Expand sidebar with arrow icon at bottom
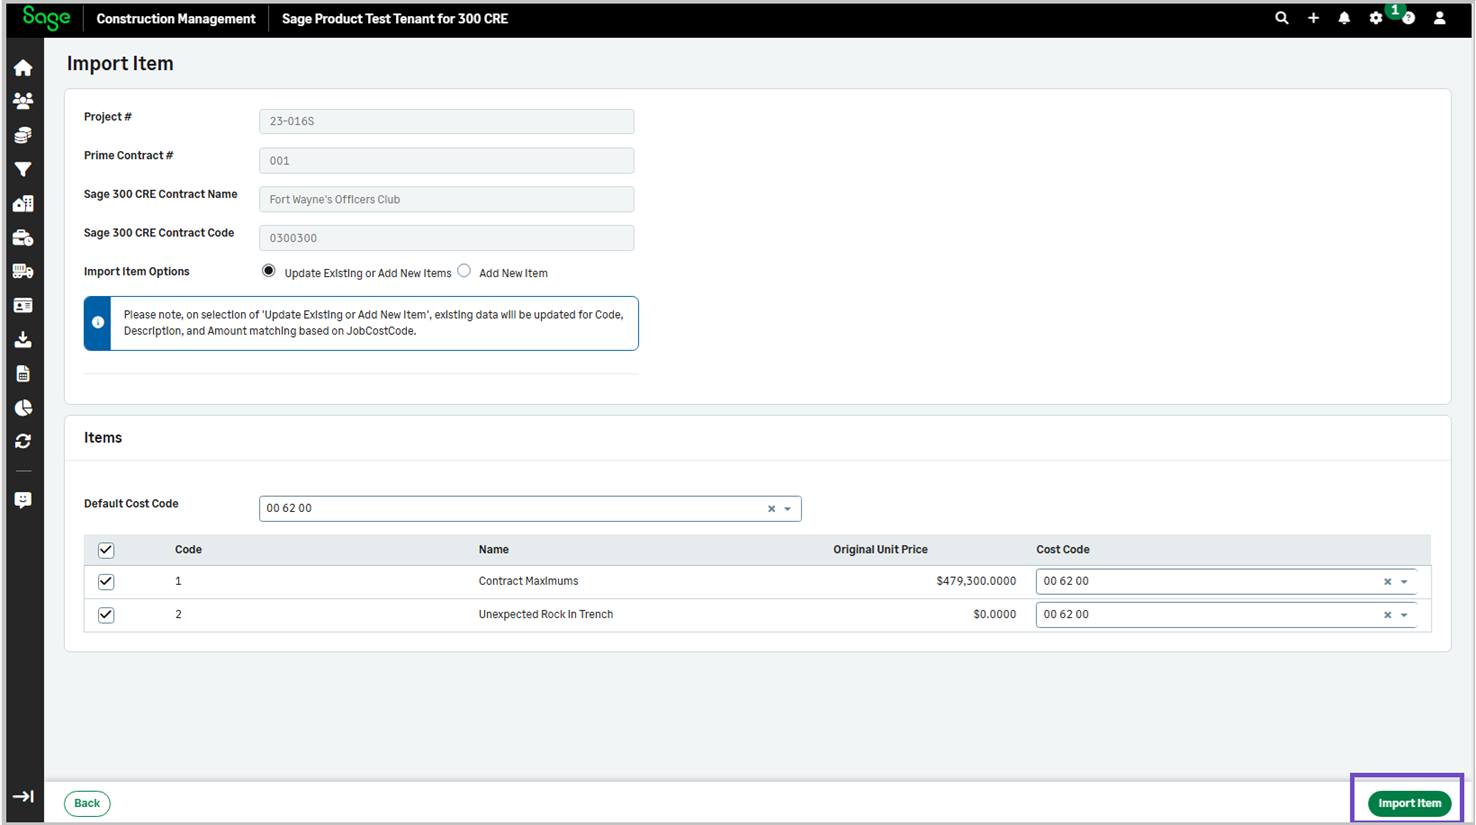Image resolution: width=1476 pixels, height=825 pixels. click(23, 797)
